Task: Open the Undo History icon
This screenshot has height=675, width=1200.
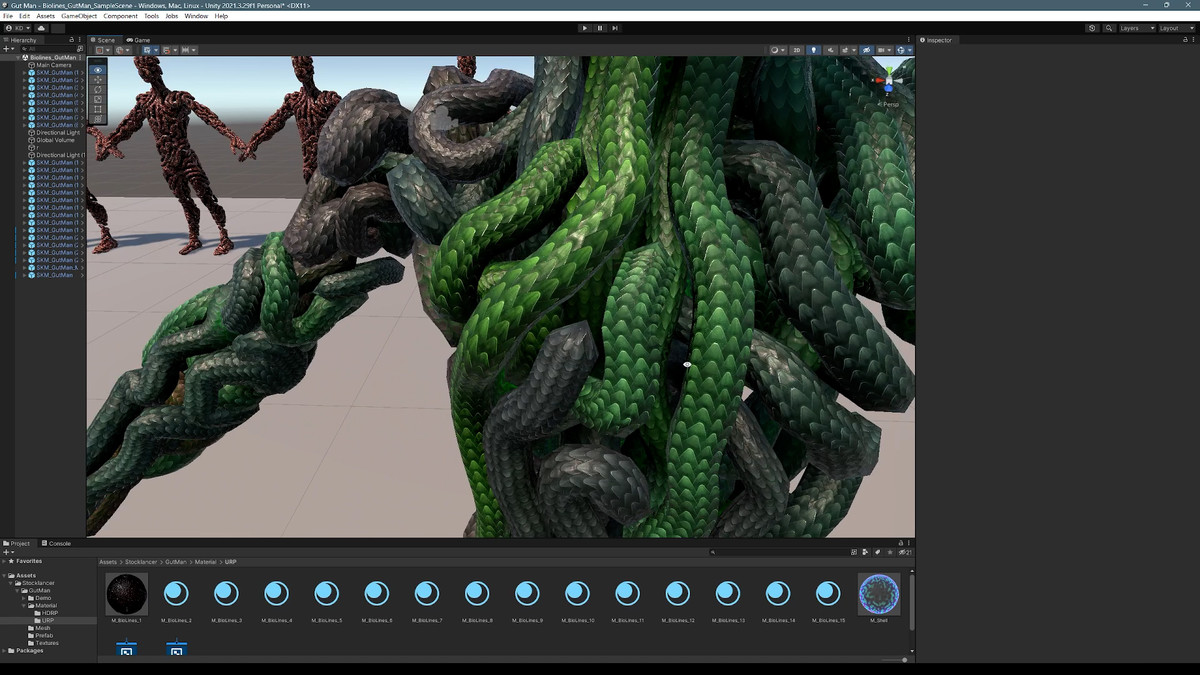Action: click(1092, 28)
